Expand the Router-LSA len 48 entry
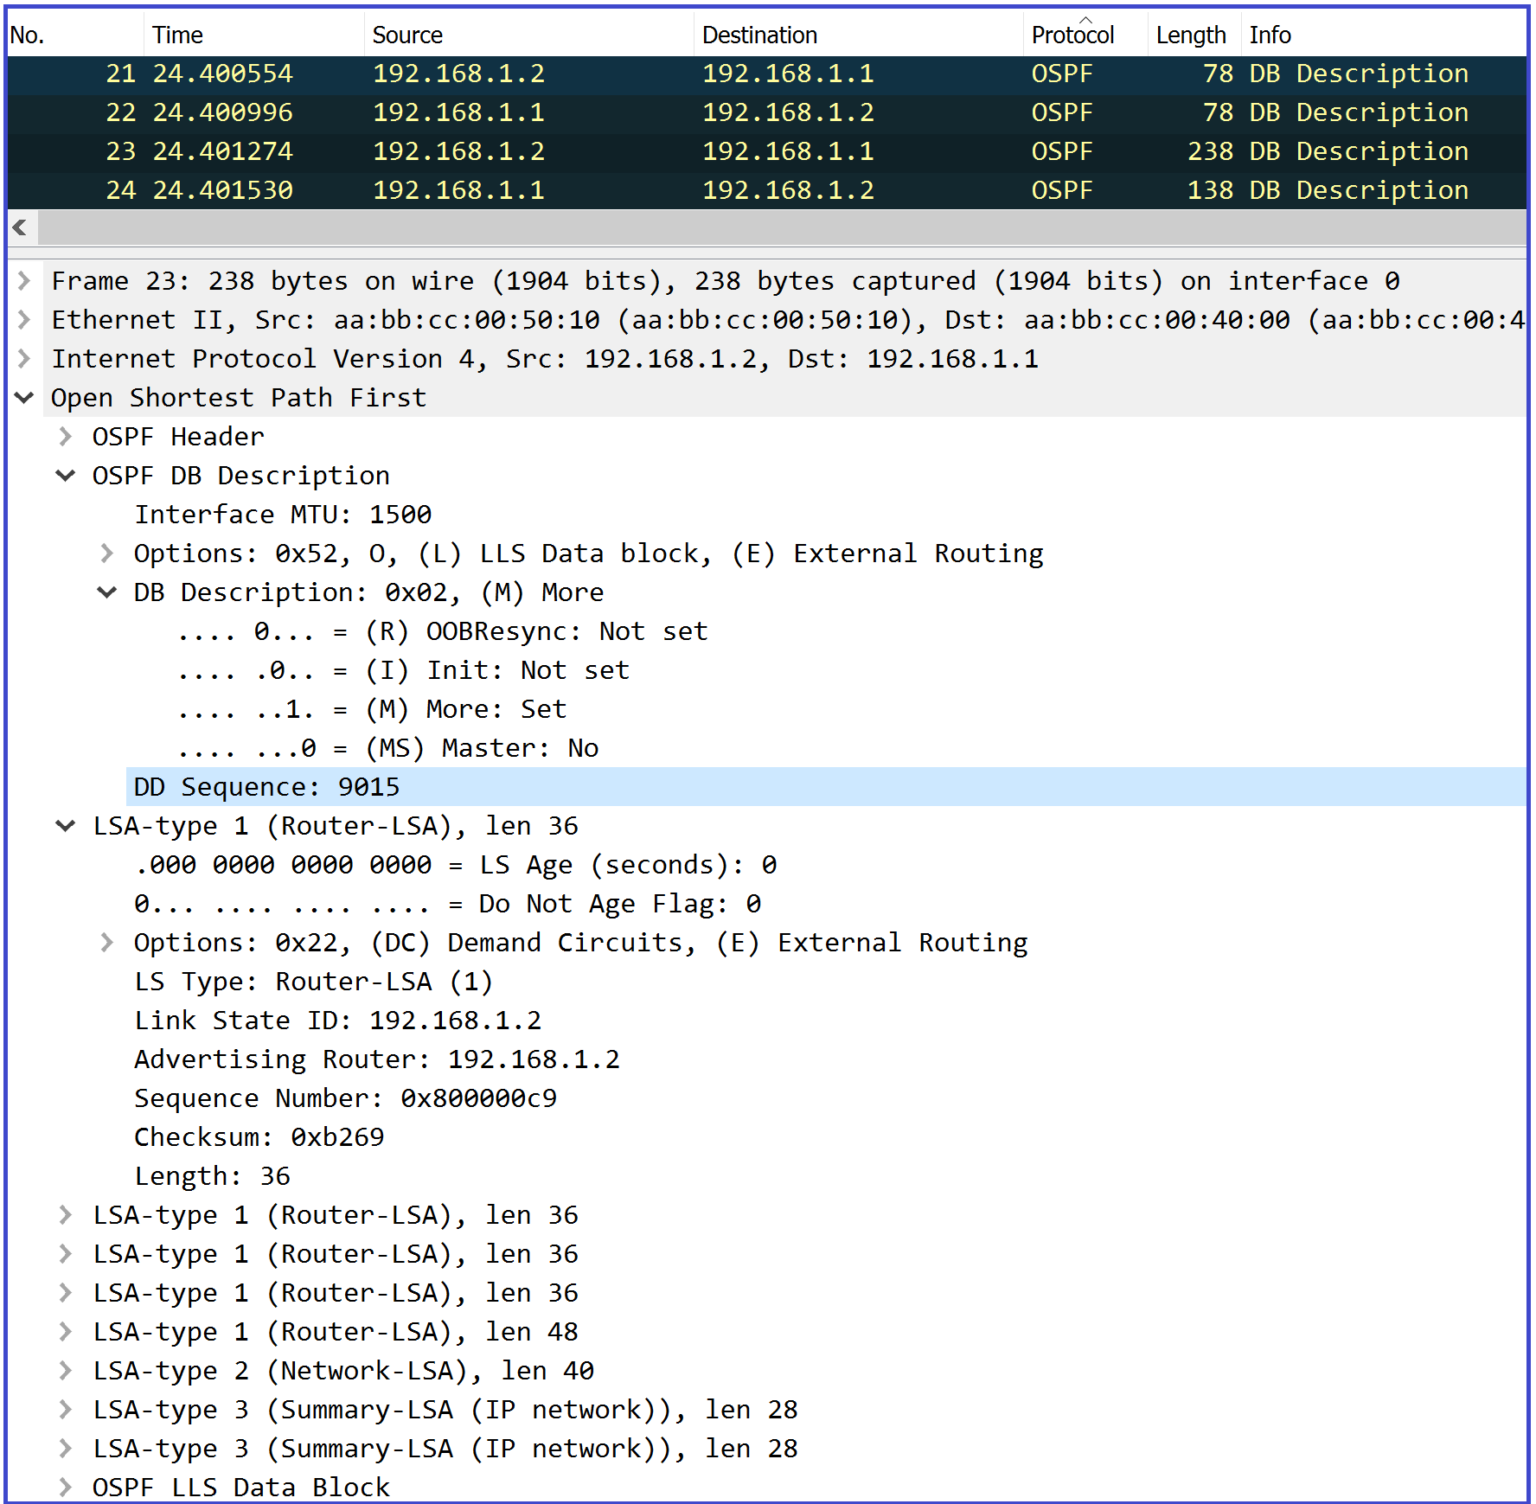 (65, 1332)
